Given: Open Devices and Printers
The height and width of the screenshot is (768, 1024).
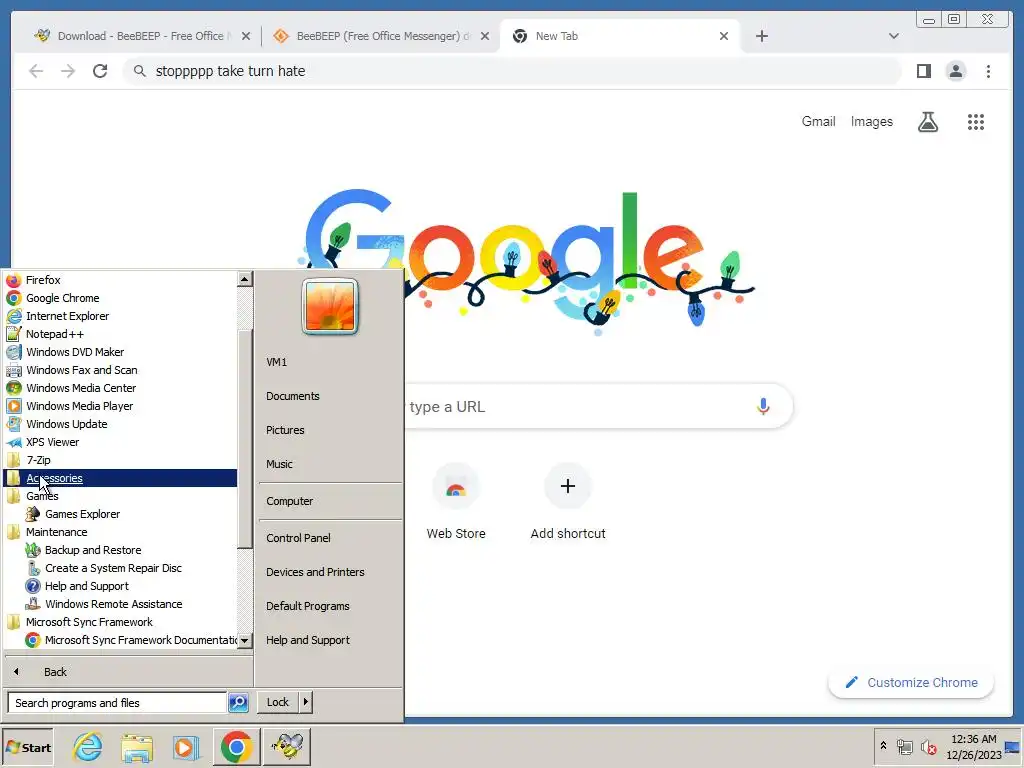Looking at the screenshot, I should (315, 572).
